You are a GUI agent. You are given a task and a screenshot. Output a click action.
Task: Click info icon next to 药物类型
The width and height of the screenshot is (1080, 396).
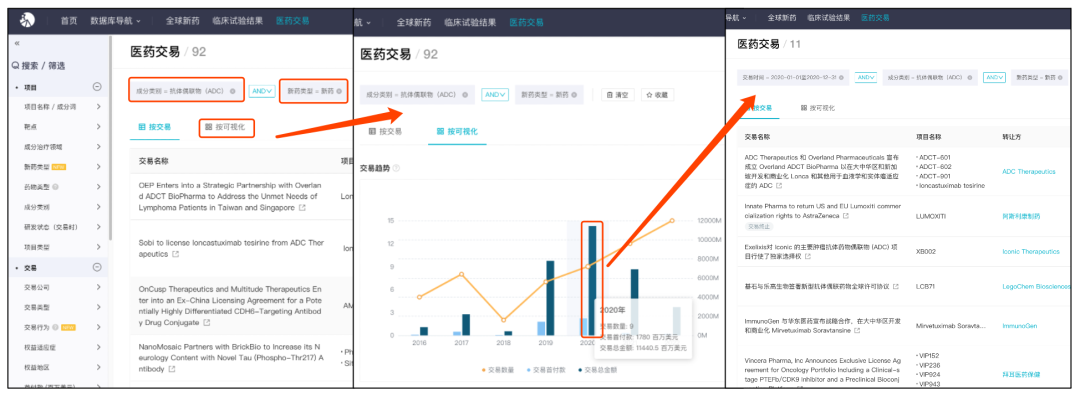pos(55,187)
